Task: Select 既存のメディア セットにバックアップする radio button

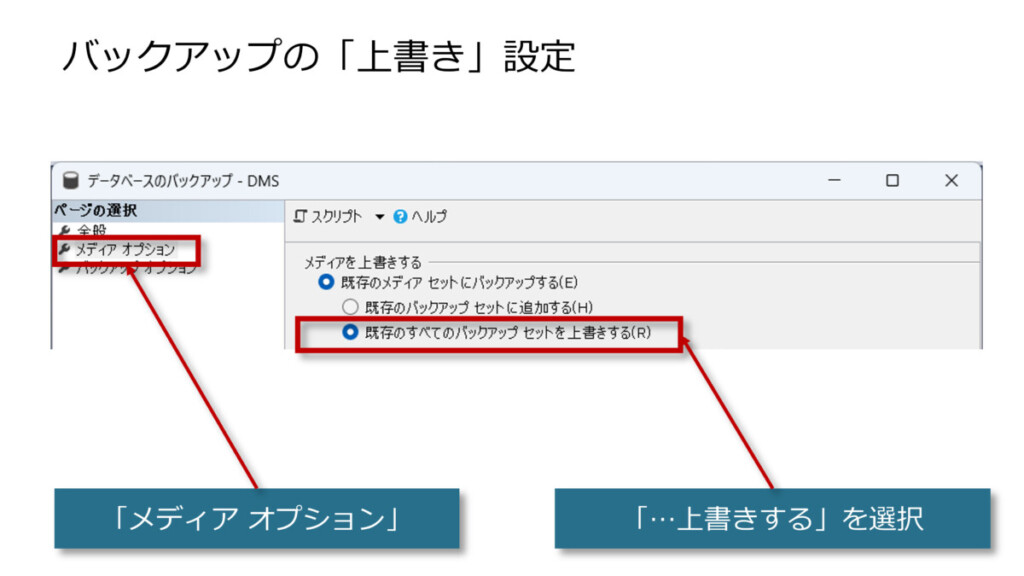Action: coord(325,283)
